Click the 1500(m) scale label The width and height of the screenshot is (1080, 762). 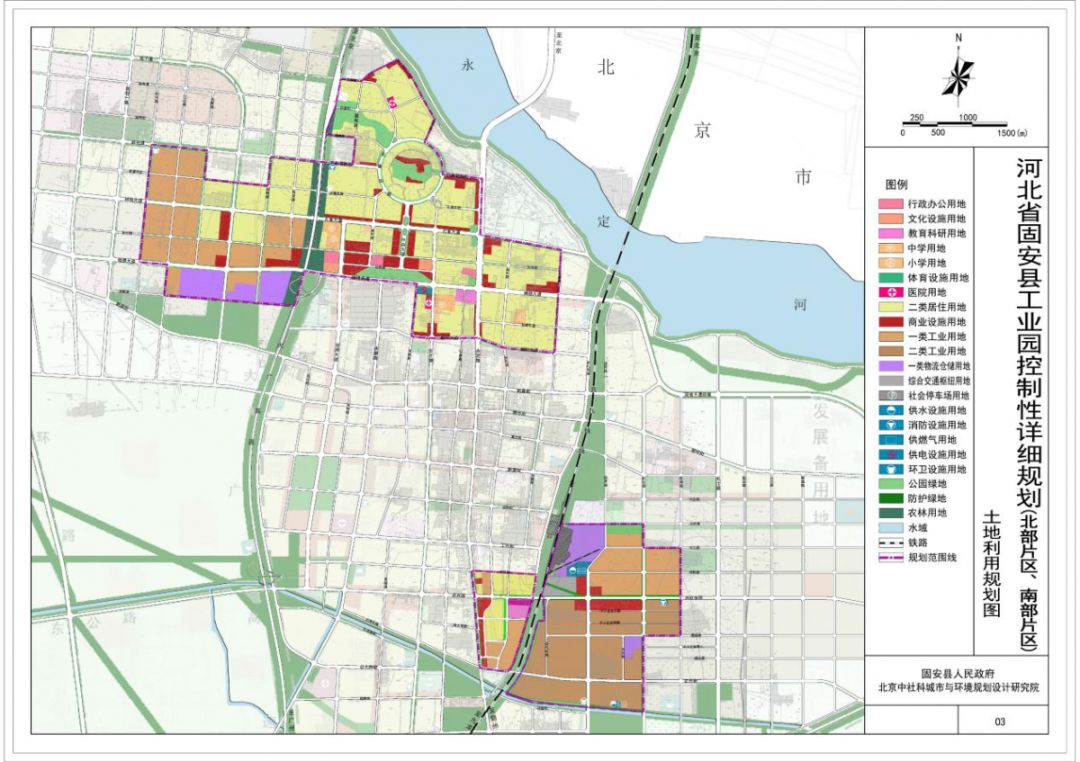(1012, 133)
